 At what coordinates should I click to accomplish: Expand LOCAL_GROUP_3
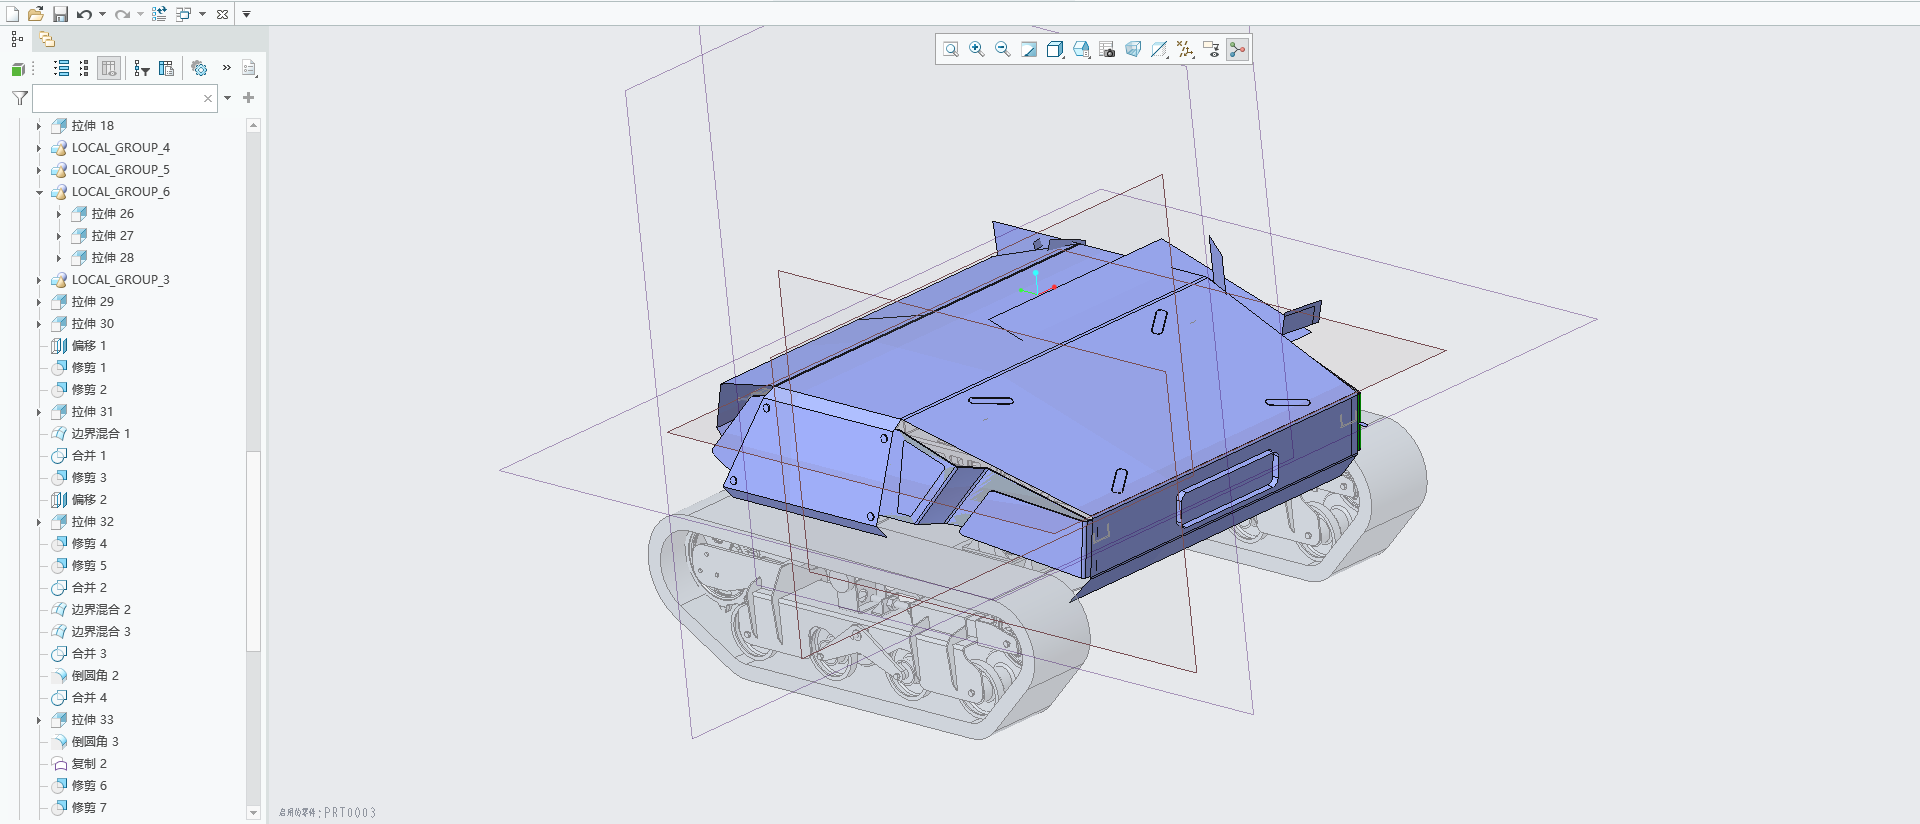tap(39, 280)
